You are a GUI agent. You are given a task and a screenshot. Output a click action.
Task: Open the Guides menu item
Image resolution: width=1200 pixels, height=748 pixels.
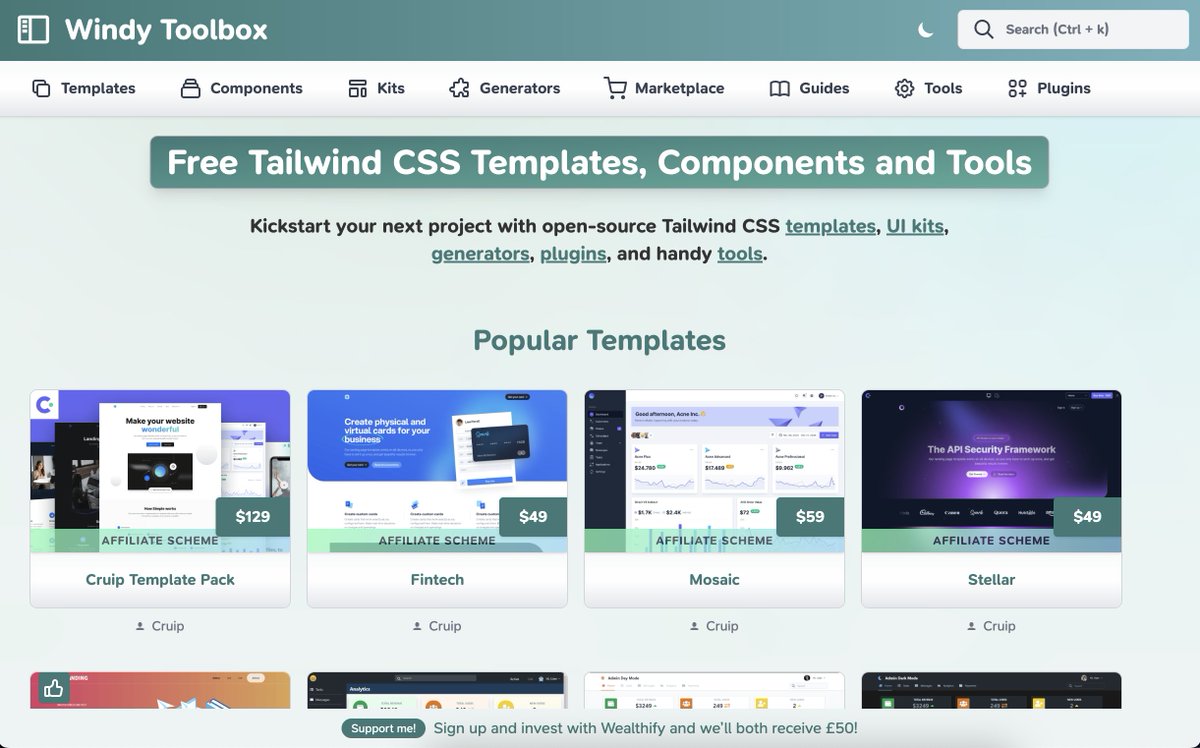(809, 88)
